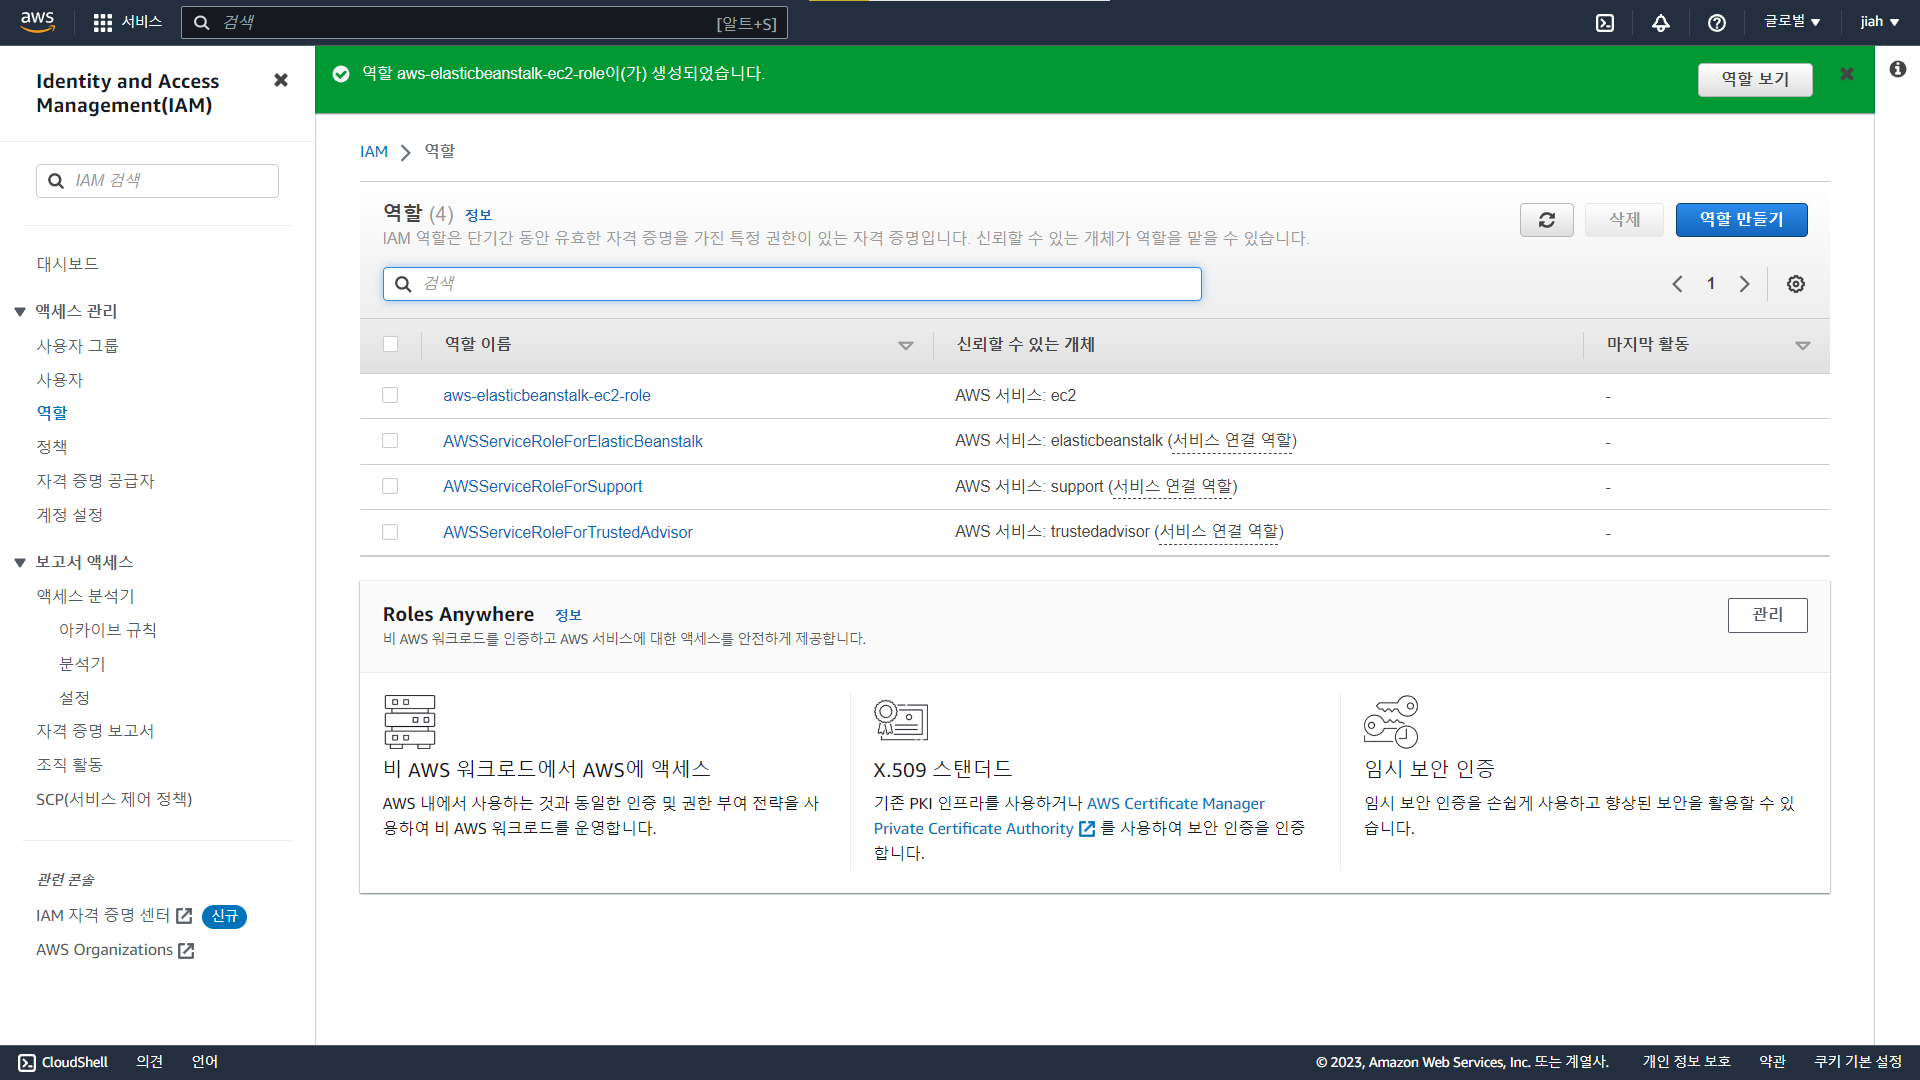Click the IAM breadcrumb link
Image resolution: width=1920 pixels, height=1080 pixels.
pos(374,152)
